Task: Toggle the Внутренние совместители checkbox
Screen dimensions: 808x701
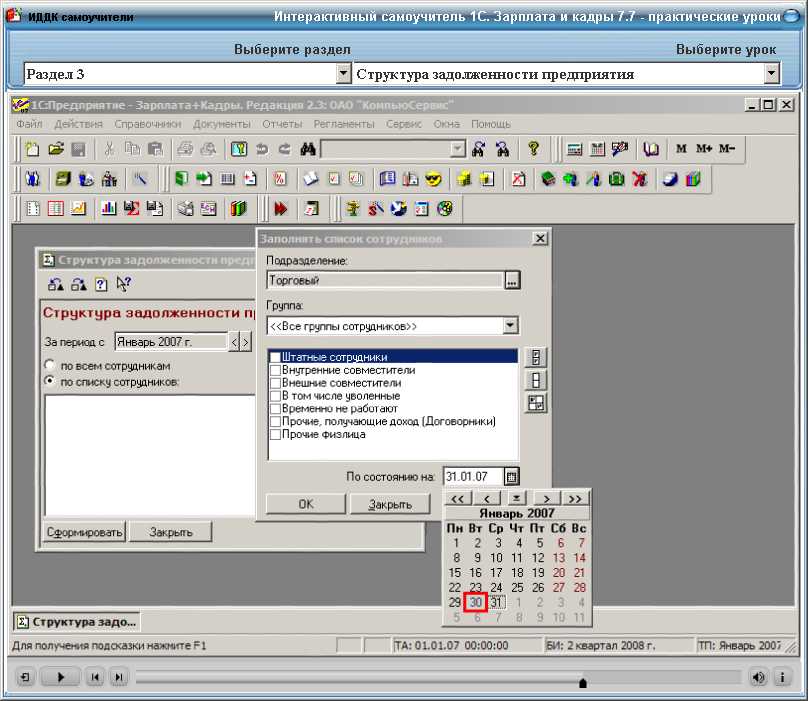Action: (275, 370)
